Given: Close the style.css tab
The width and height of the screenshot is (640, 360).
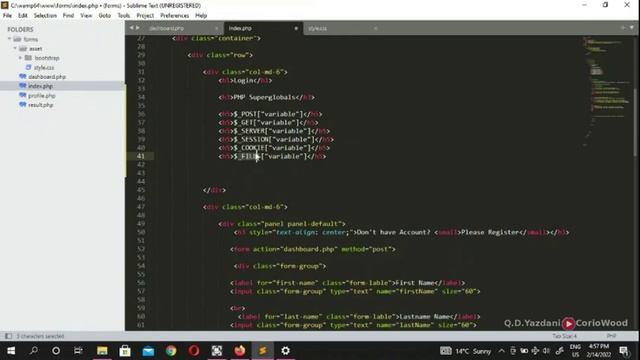Looking at the screenshot, I should pyautogui.click(x=375, y=28).
